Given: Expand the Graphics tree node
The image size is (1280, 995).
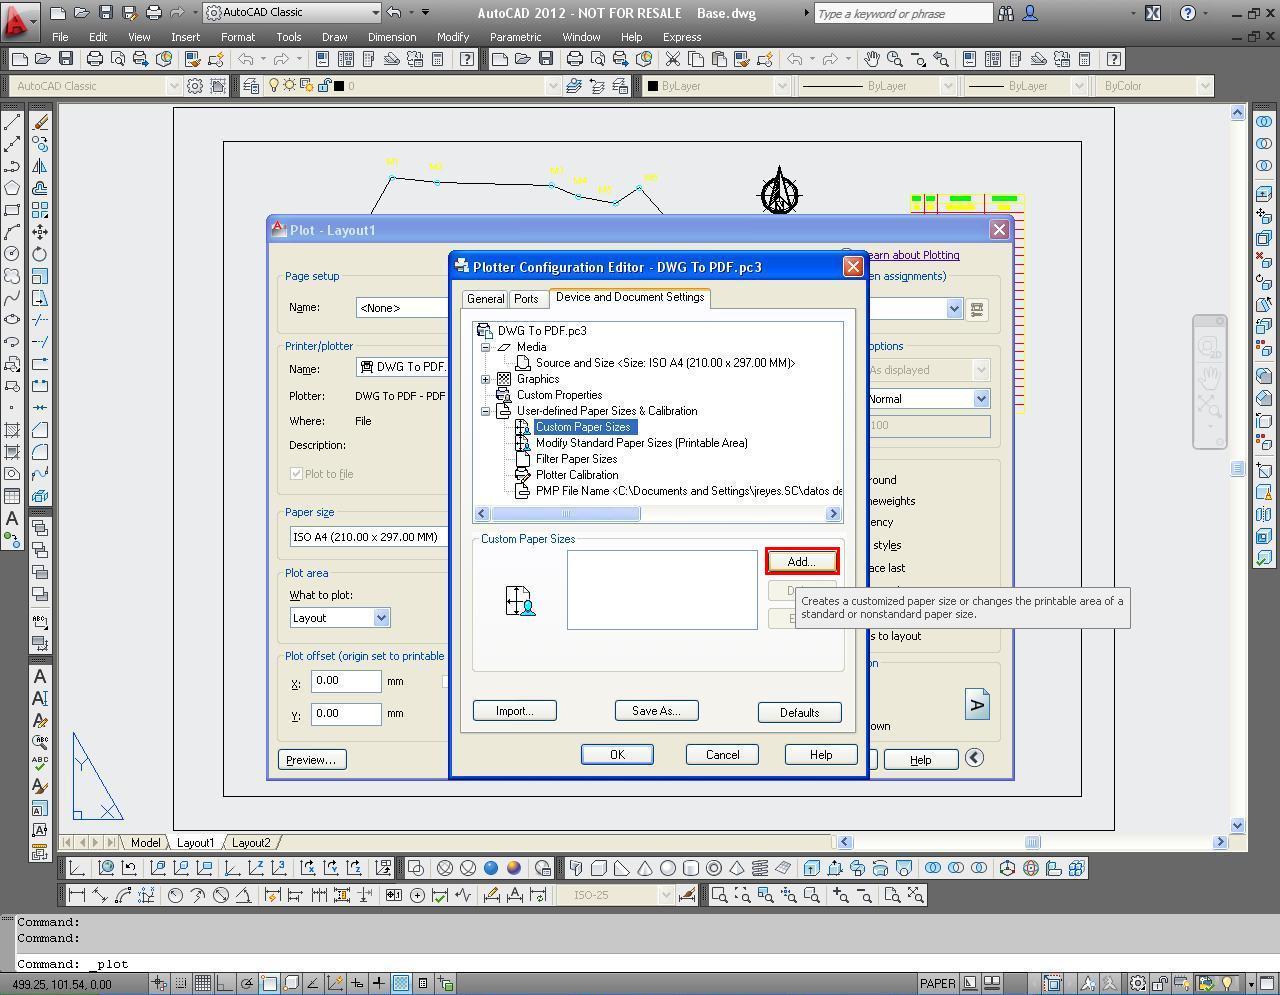Looking at the screenshot, I should coord(486,379).
